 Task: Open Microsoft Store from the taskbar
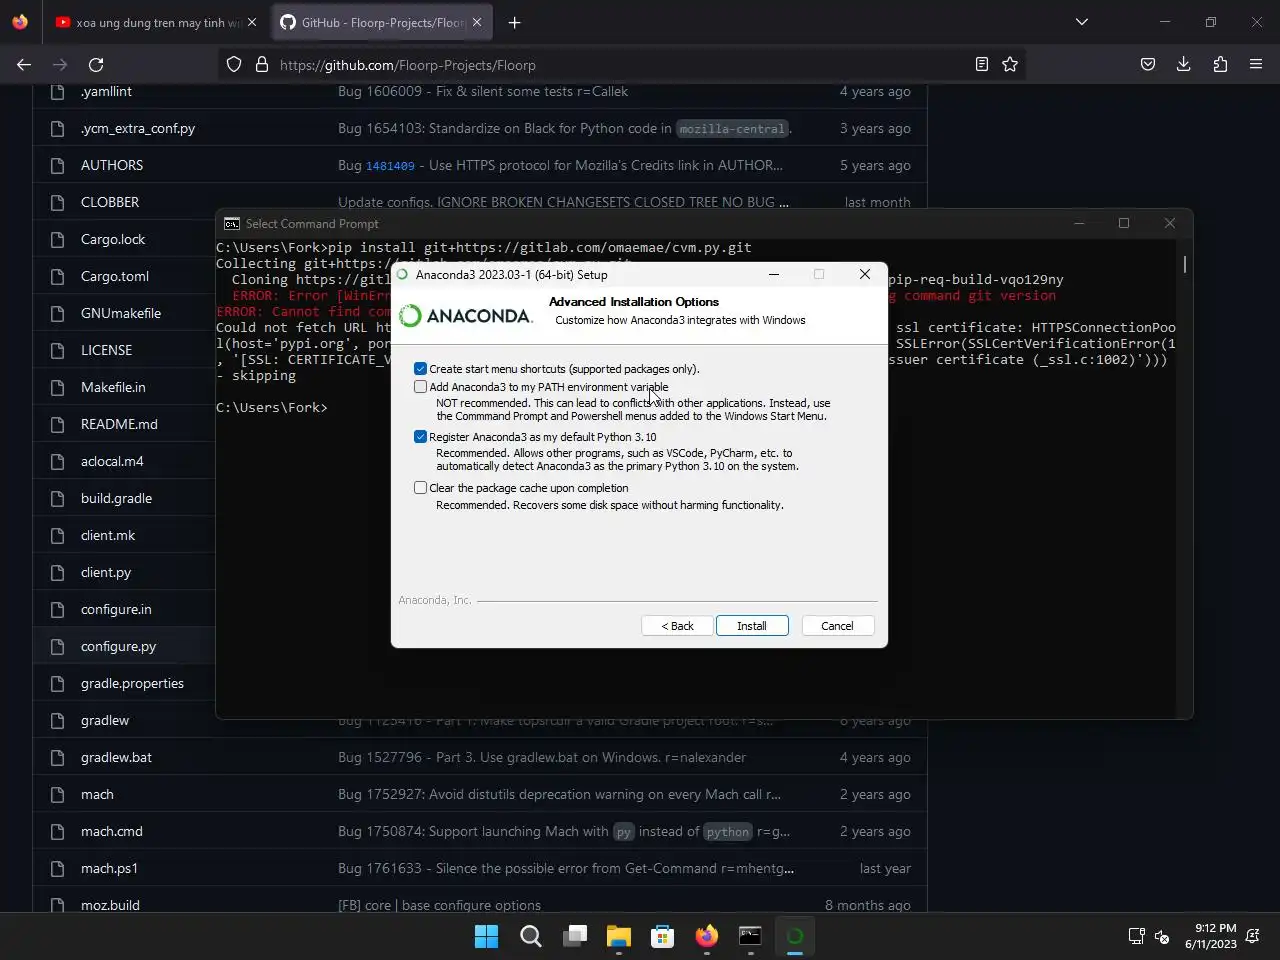tap(663, 936)
